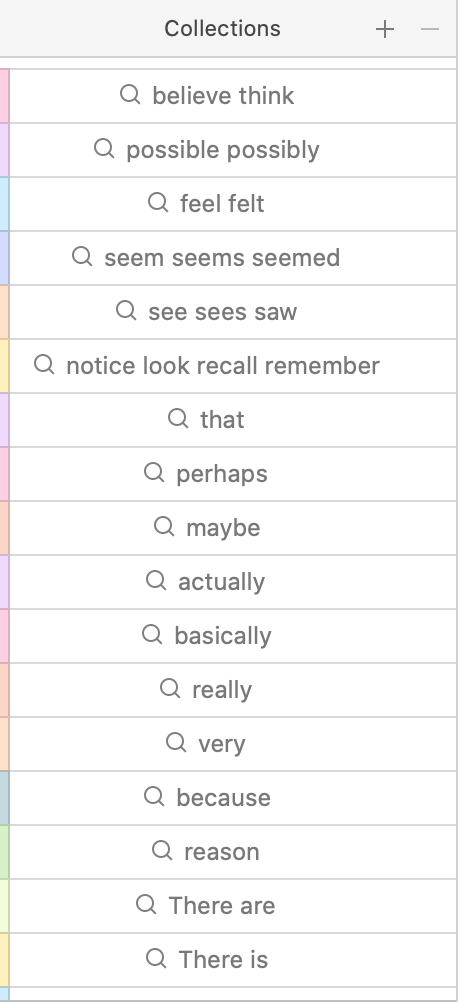458x1002 pixels.
Task: Click the pink color label of 'believe think'
Action: pos(4,96)
